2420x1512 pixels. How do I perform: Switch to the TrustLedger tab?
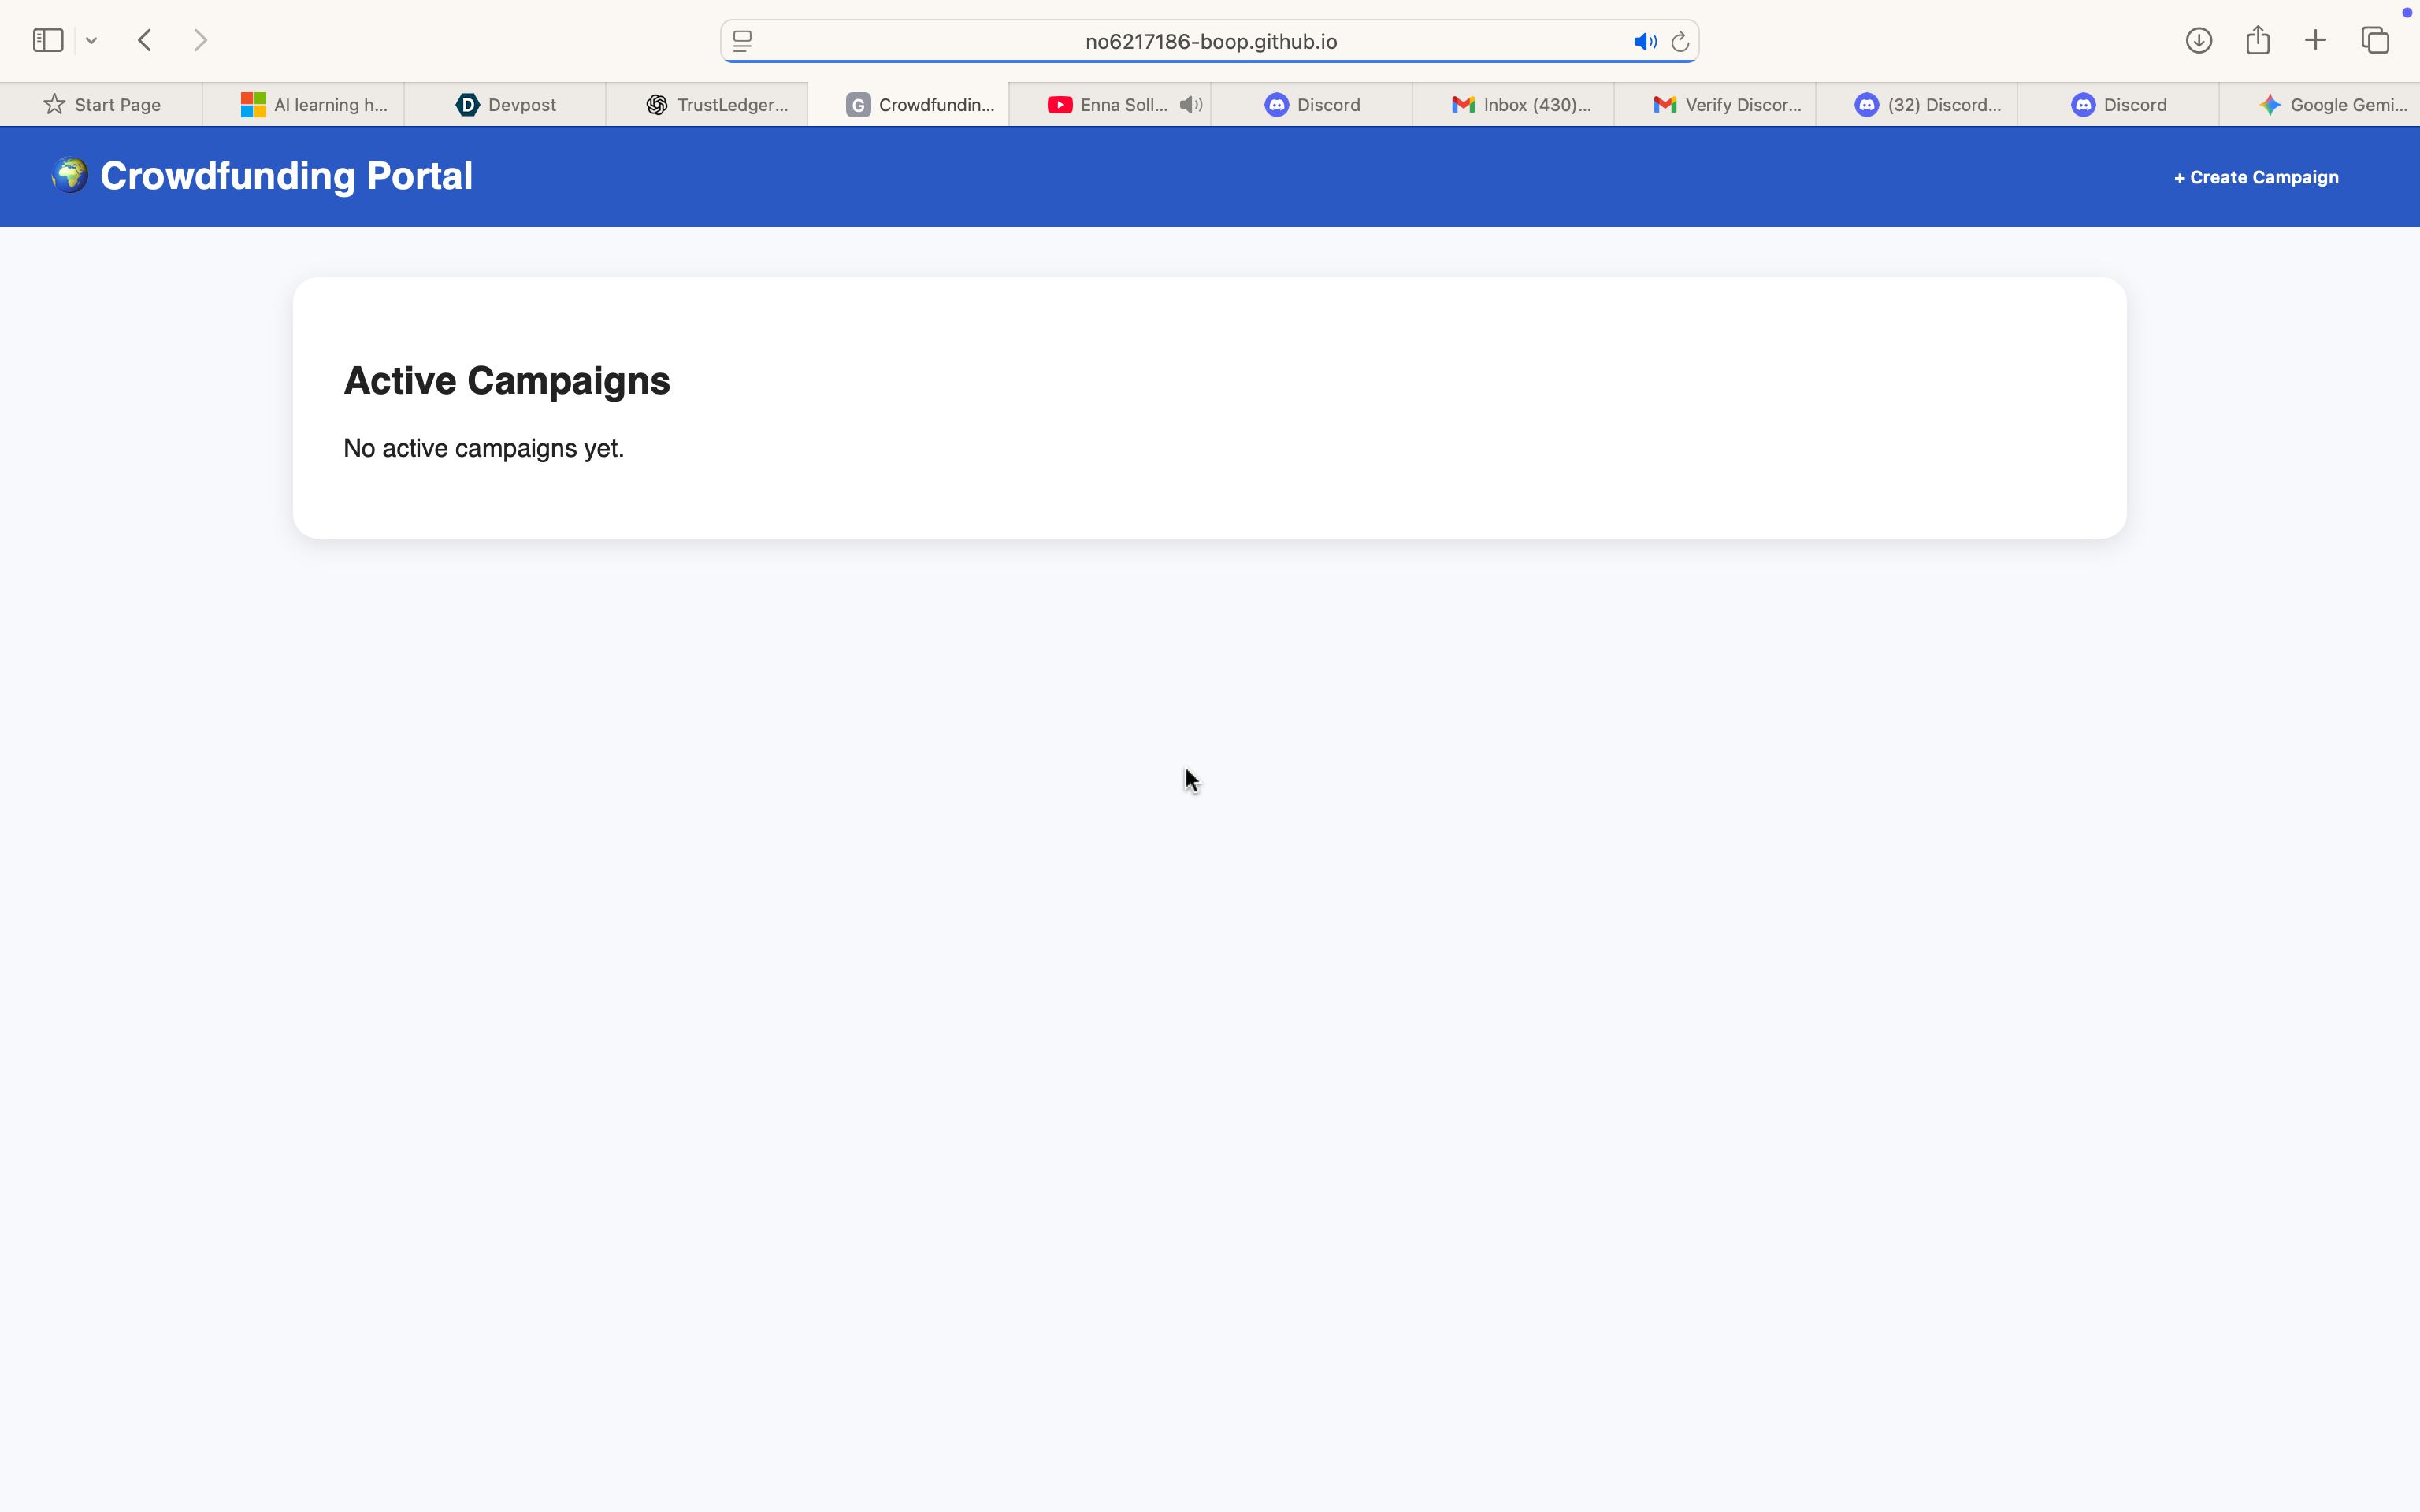pyautogui.click(x=716, y=104)
